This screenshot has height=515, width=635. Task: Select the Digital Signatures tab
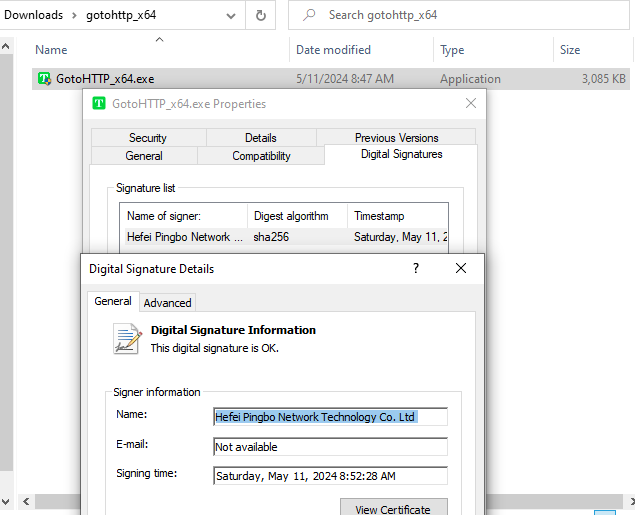tap(401, 154)
